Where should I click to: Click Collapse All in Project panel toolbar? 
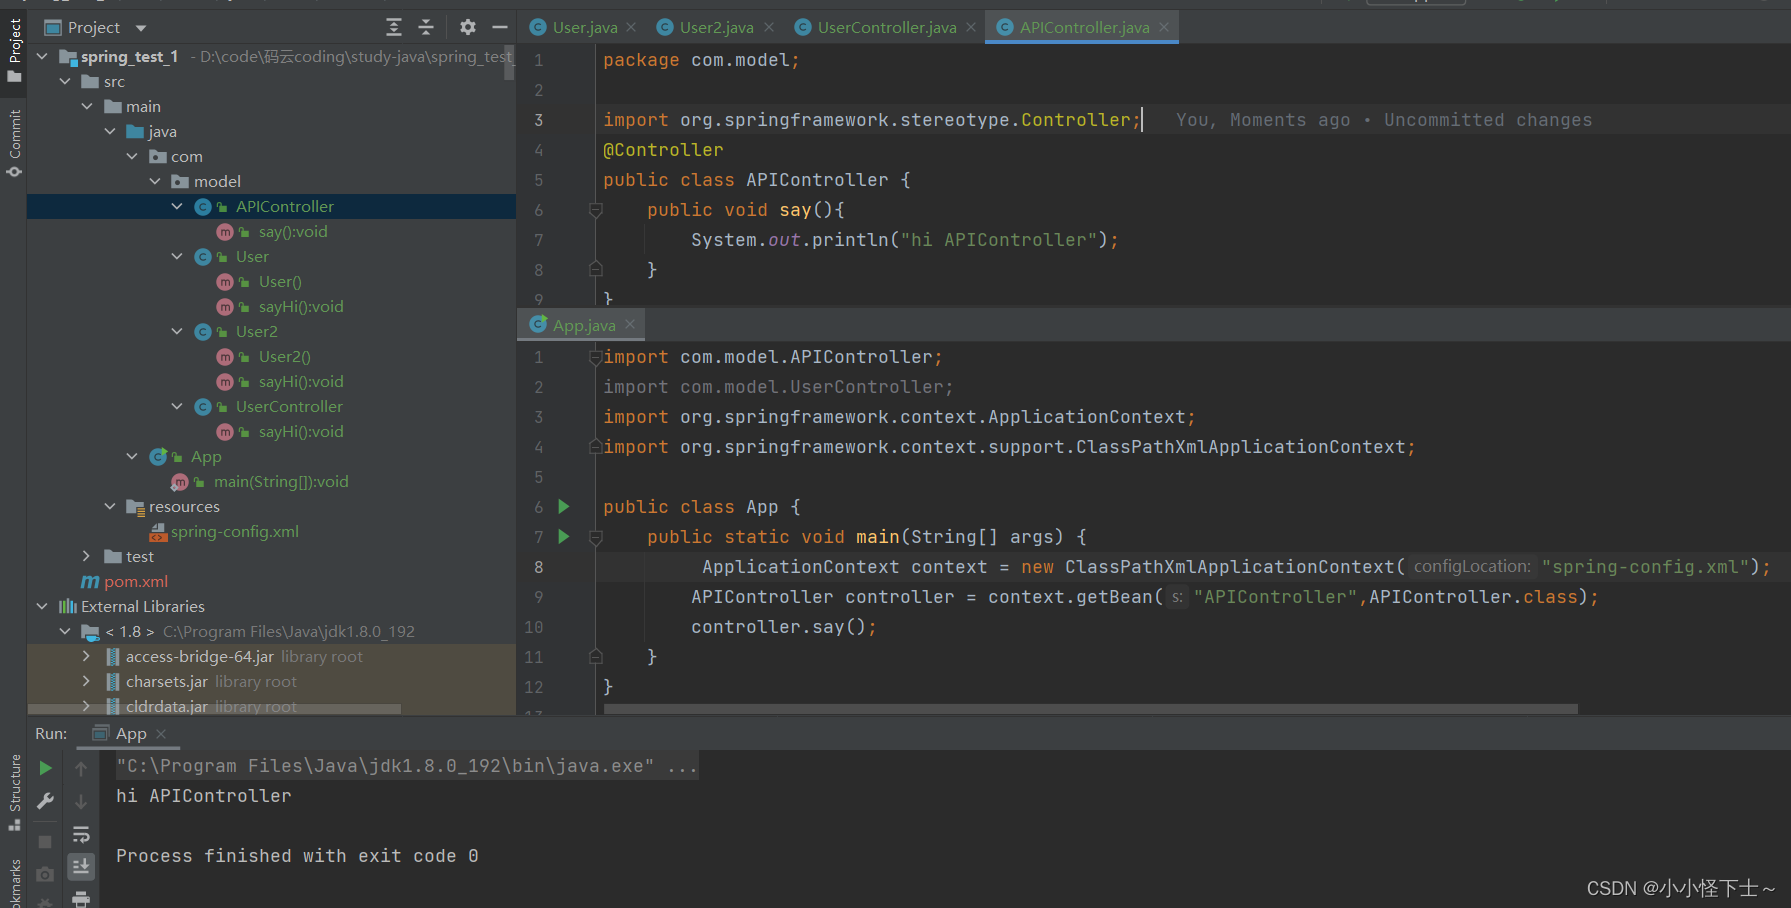click(426, 27)
